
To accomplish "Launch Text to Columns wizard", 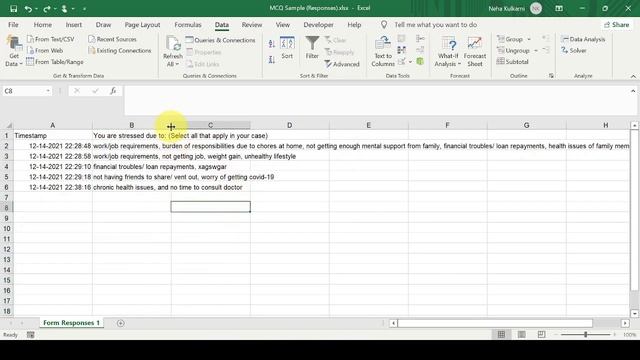I will coord(383,51).
